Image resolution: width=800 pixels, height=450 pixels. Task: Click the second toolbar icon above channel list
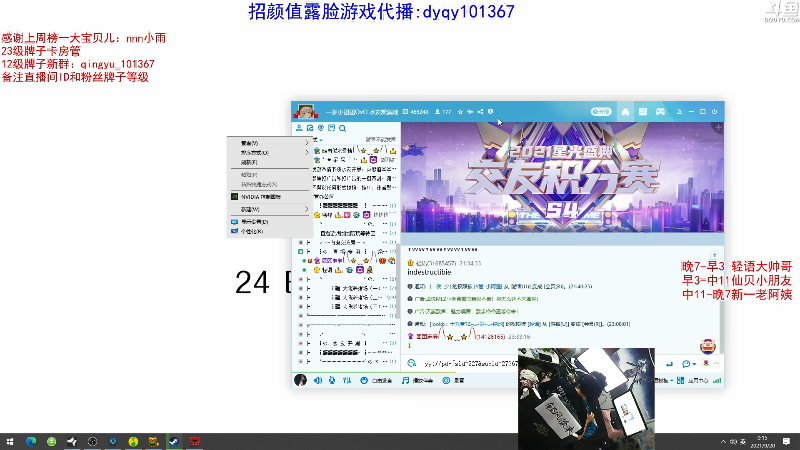pyautogui.click(x=310, y=128)
